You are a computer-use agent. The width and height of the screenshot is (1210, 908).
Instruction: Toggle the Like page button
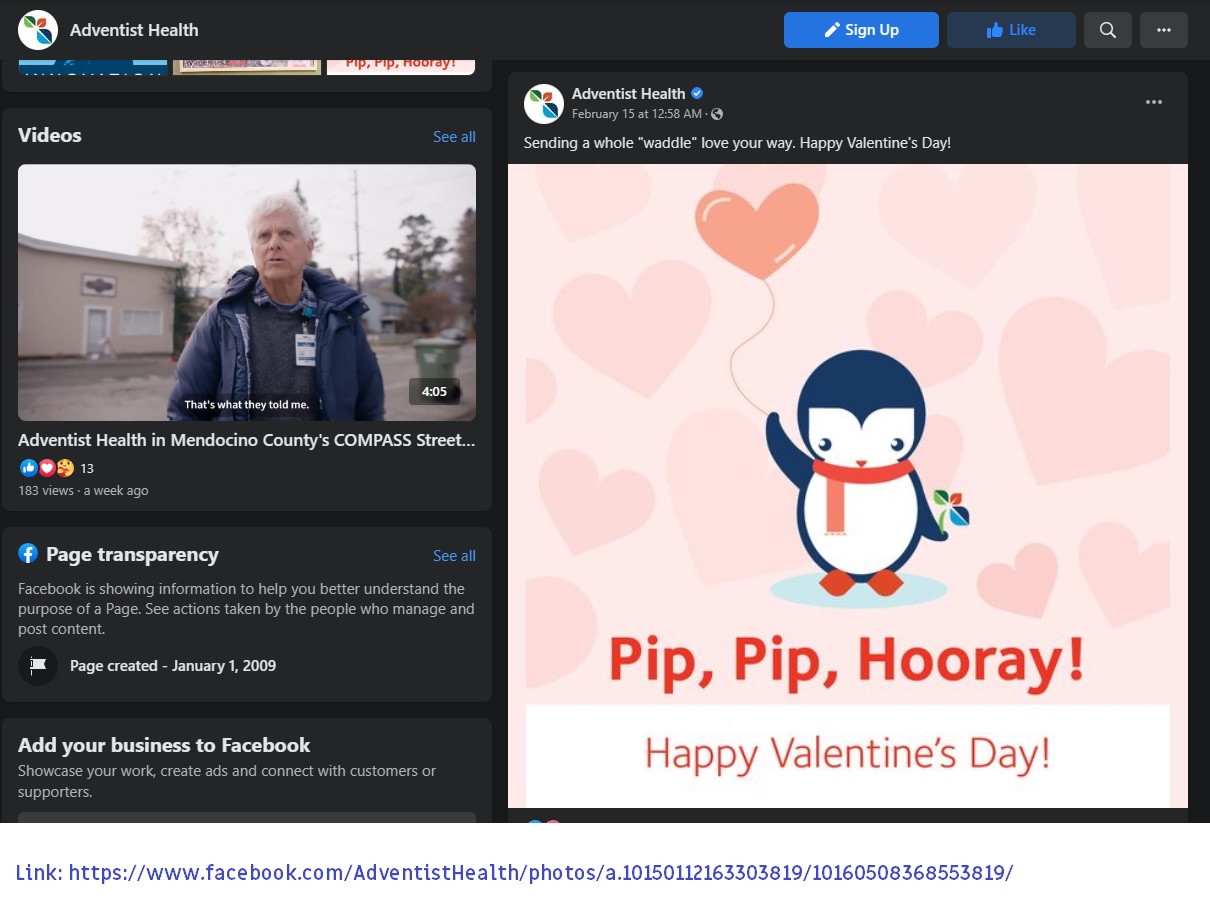1011,30
